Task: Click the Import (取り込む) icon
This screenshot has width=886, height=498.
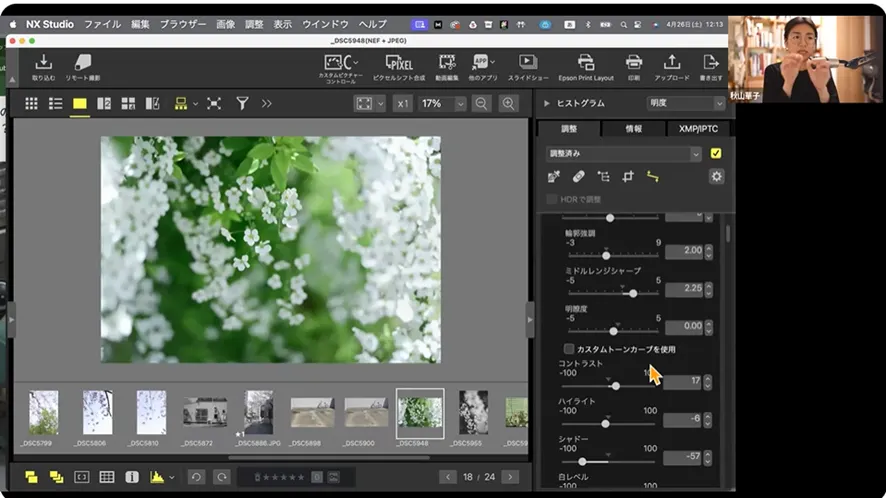Action: (x=44, y=67)
